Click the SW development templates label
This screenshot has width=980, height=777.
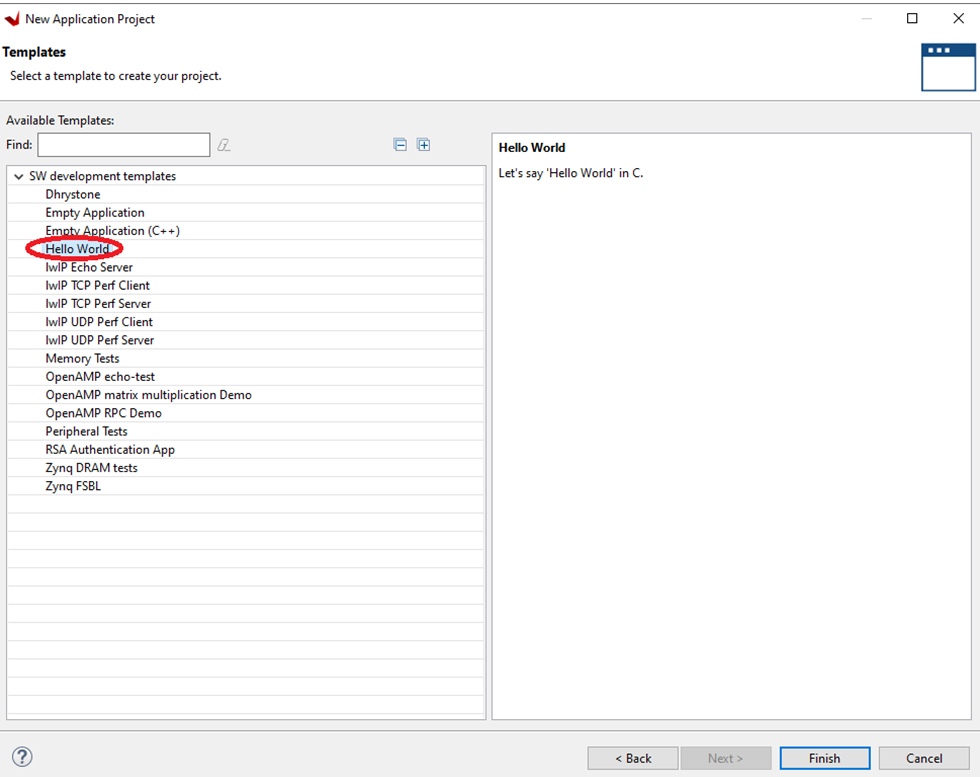tap(102, 176)
